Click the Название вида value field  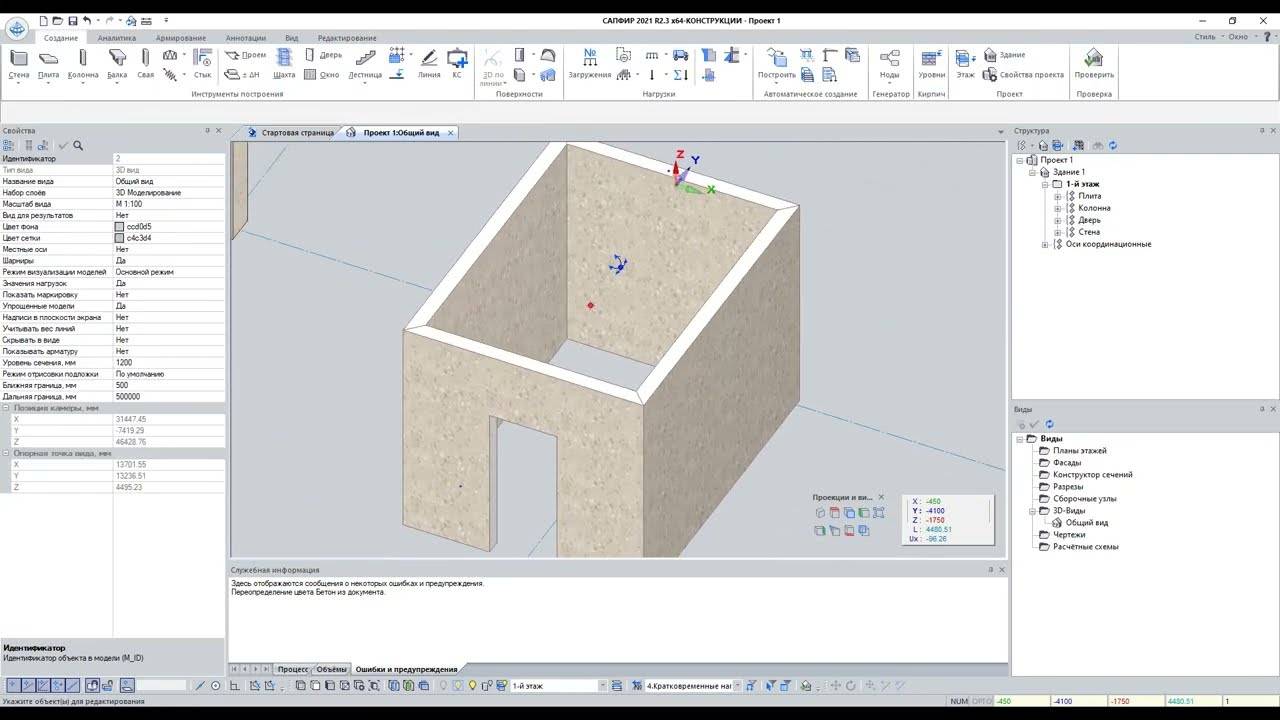(169, 182)
